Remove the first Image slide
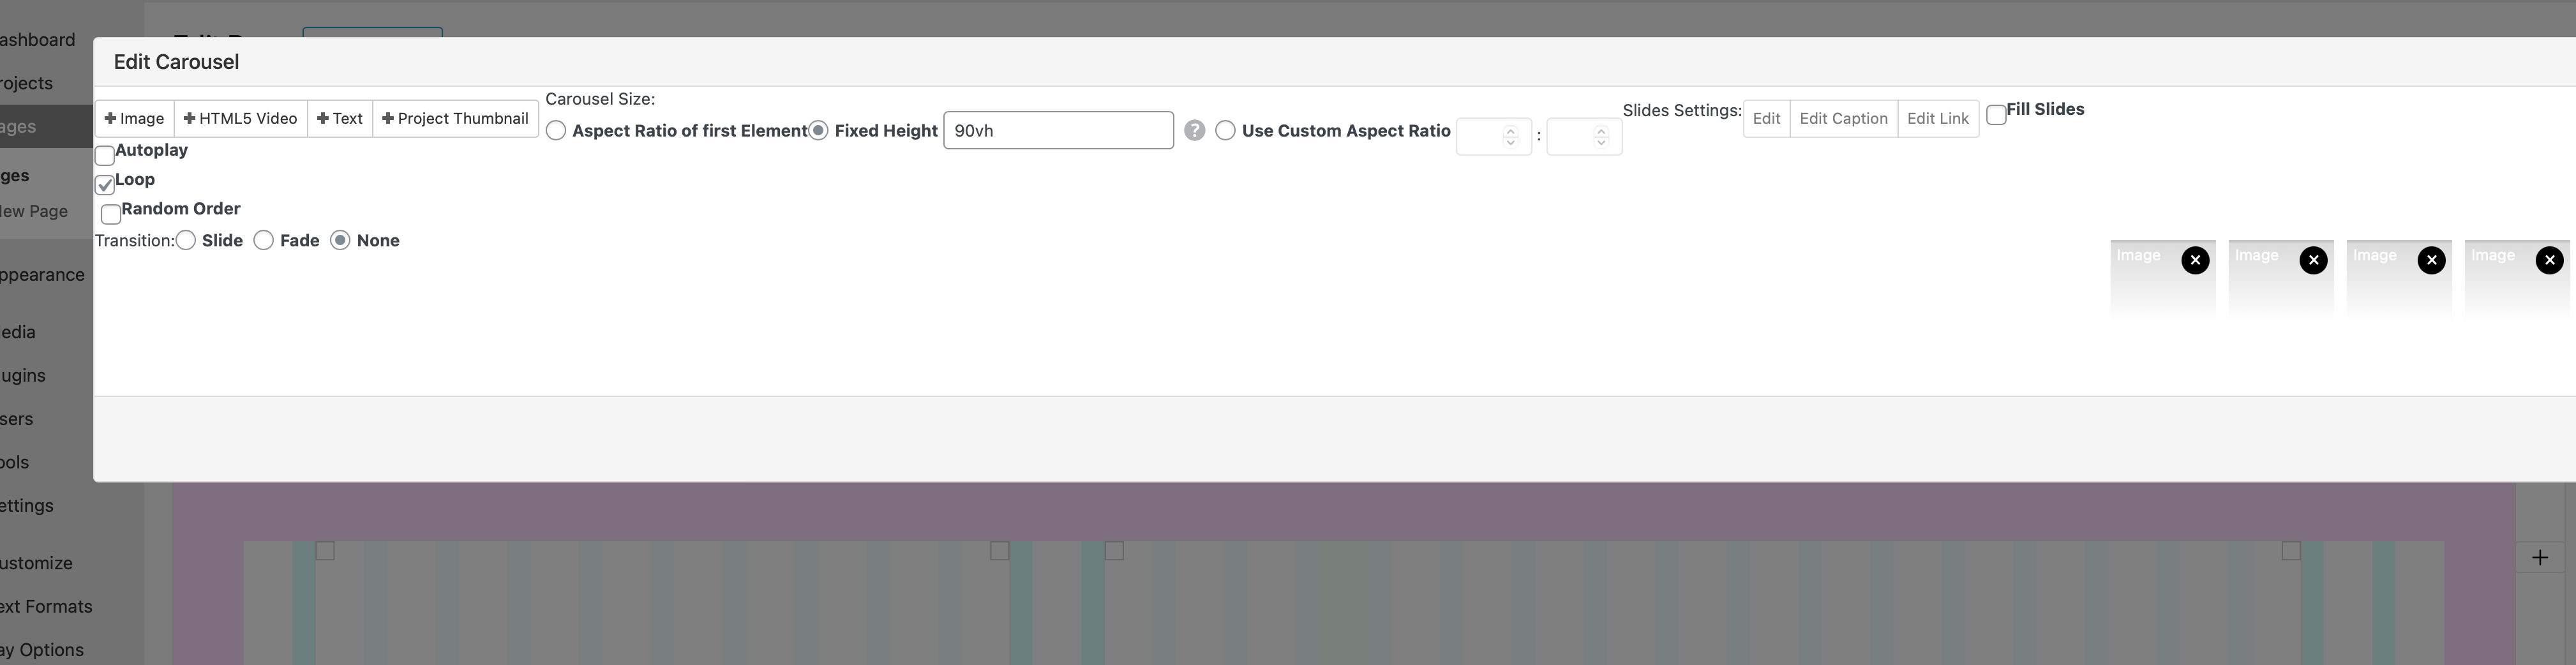Image resolution: width=2576 pixels, height=665 pixels. click(2195, 261)
